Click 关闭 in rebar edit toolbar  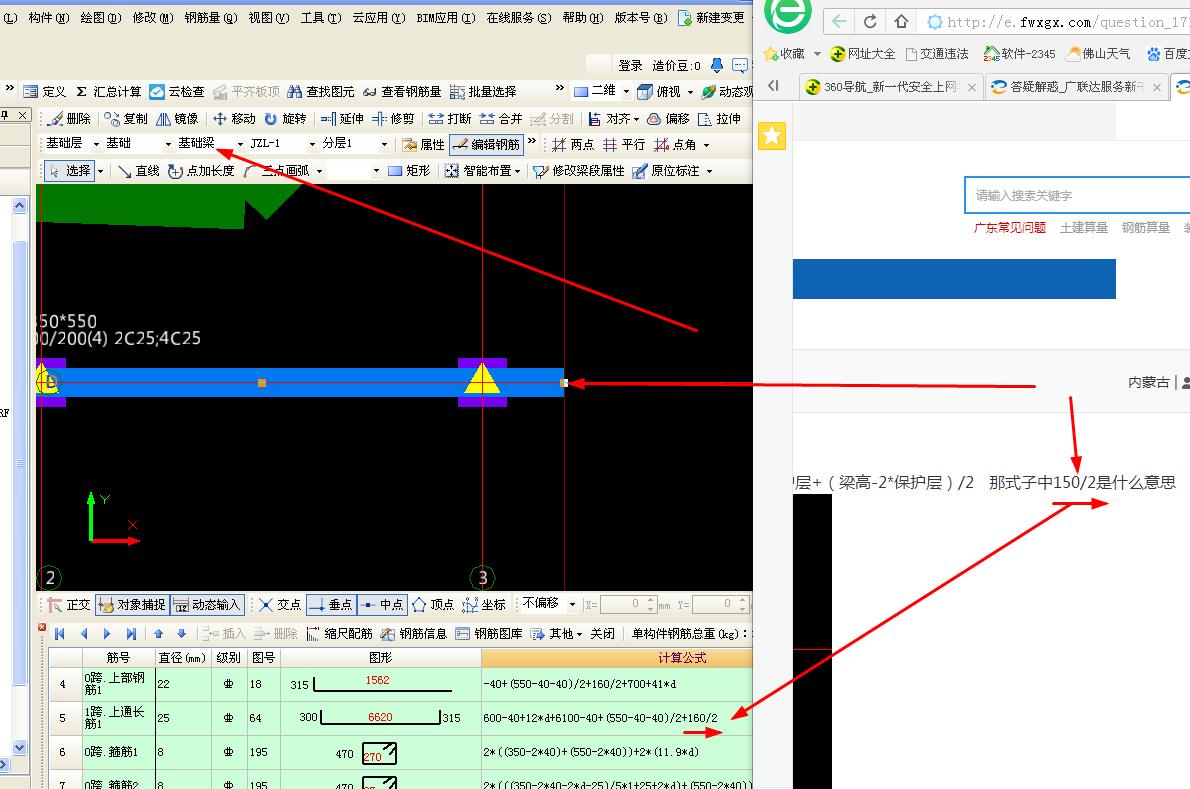[x=603, y=633]
